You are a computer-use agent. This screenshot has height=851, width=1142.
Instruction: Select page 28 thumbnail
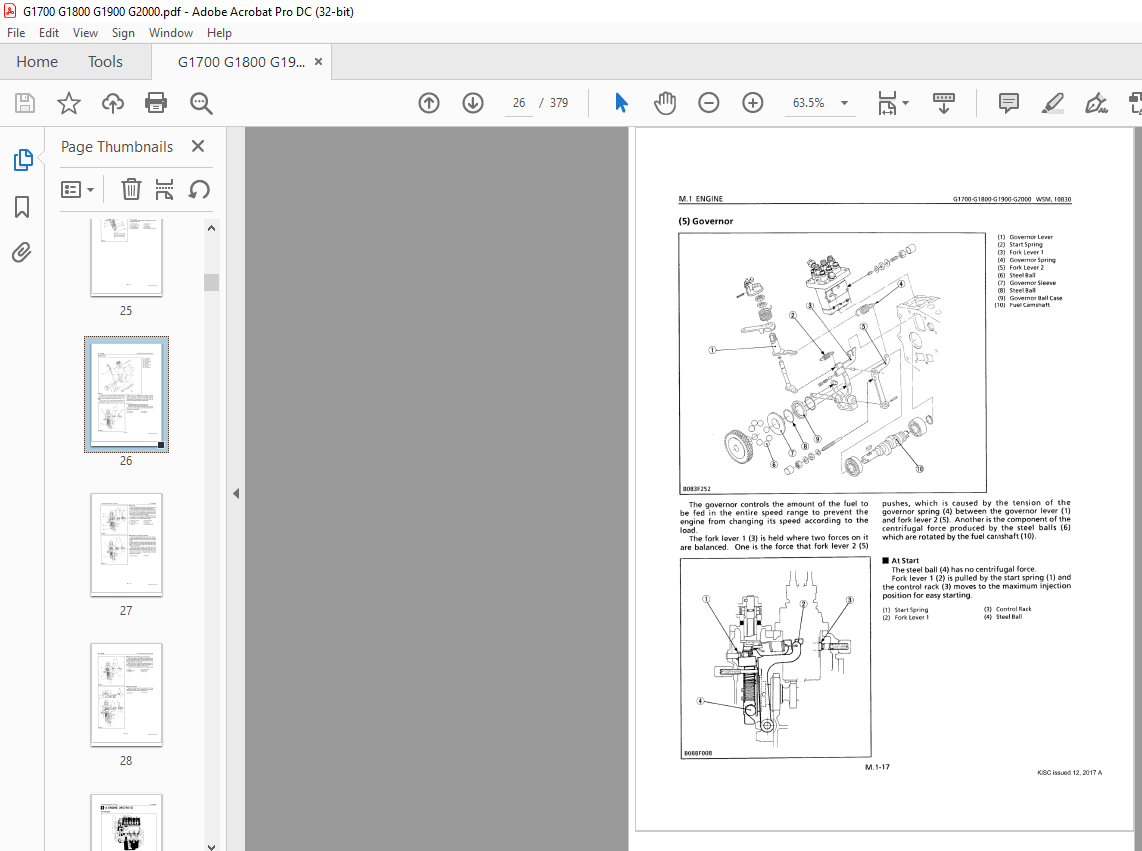pyautogui.click(x=126, y=694)
